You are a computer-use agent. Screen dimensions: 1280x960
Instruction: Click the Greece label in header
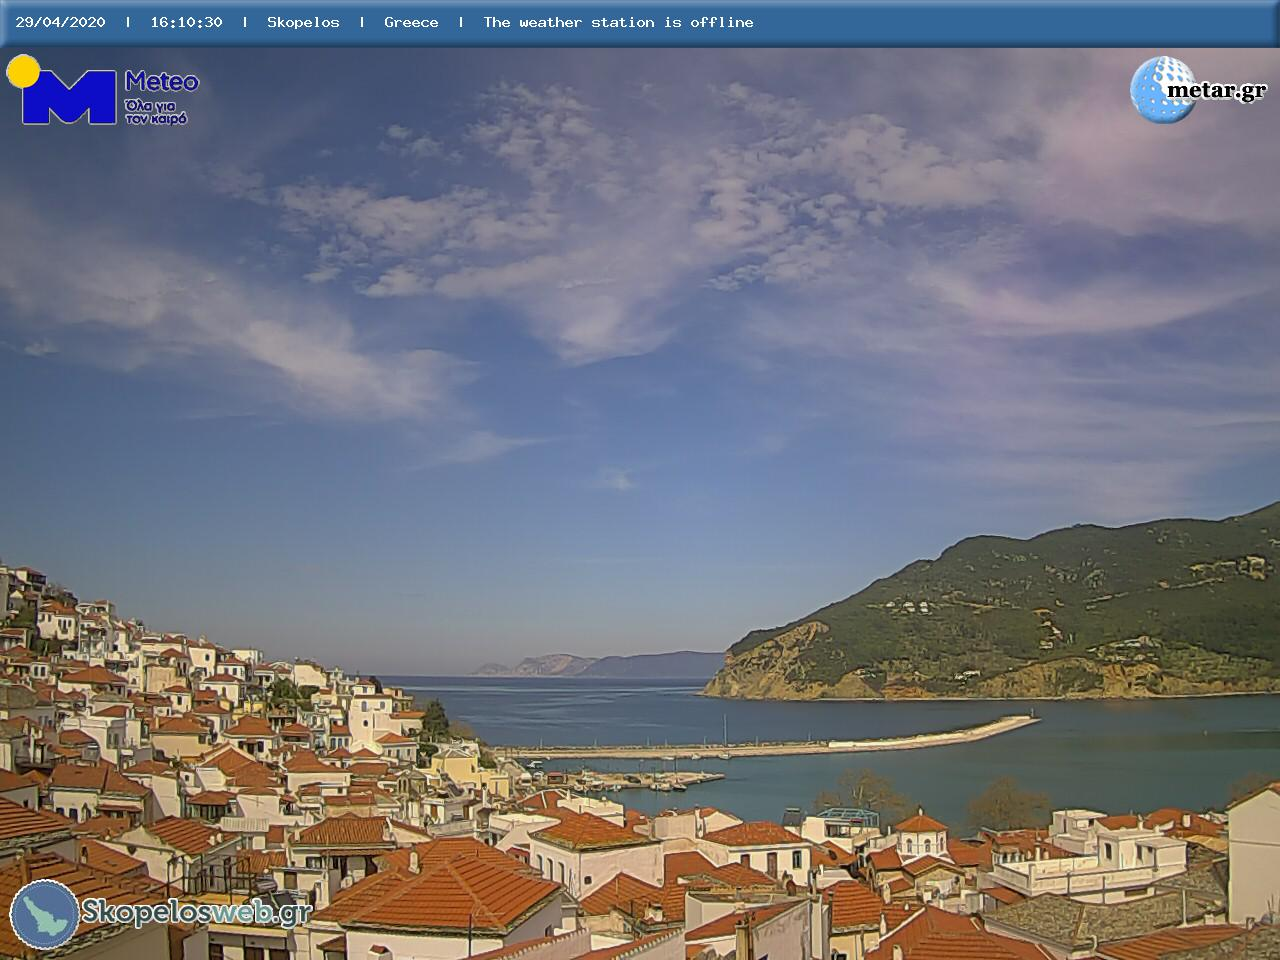pos(411,22)
